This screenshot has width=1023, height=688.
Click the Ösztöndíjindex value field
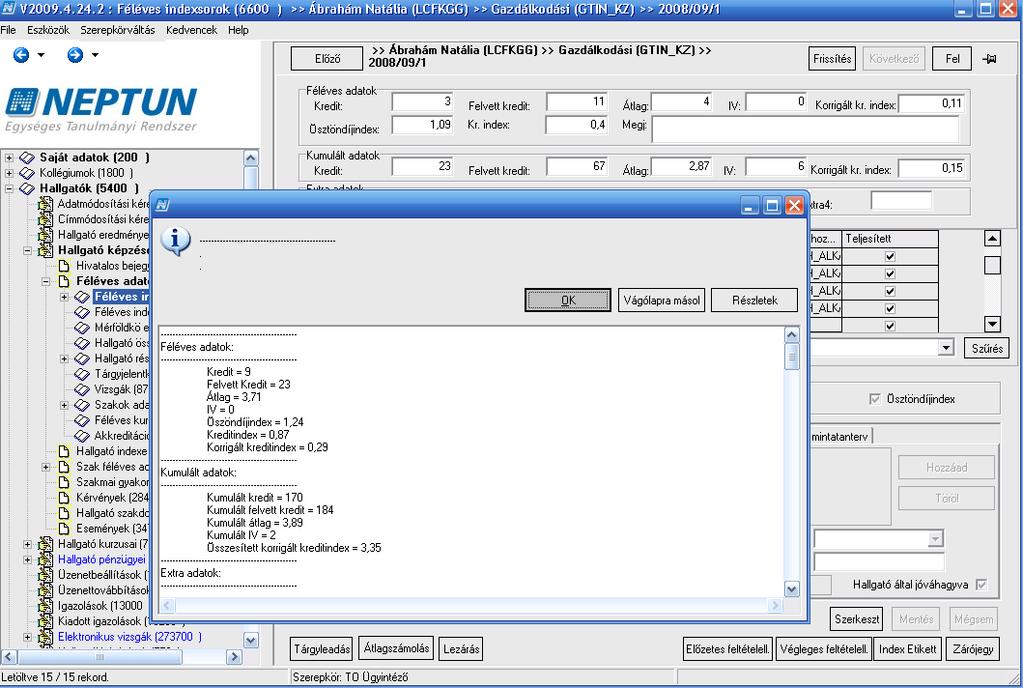coord(422,125)
